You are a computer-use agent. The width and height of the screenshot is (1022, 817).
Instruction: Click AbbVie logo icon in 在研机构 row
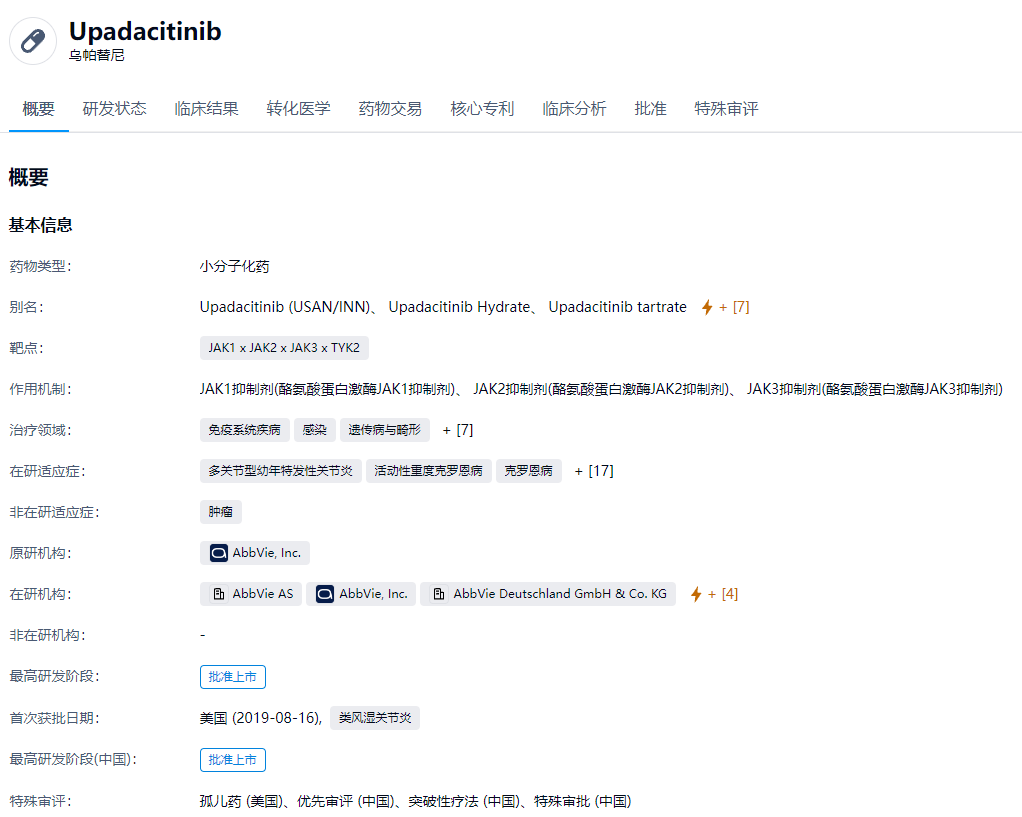point(325,594)
